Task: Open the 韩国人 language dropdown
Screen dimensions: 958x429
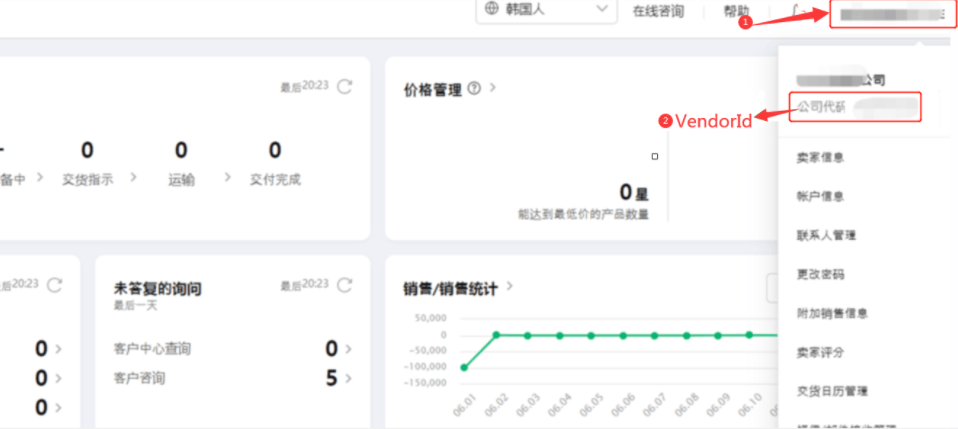Action: pyautogui.click(x=546, y=10)
